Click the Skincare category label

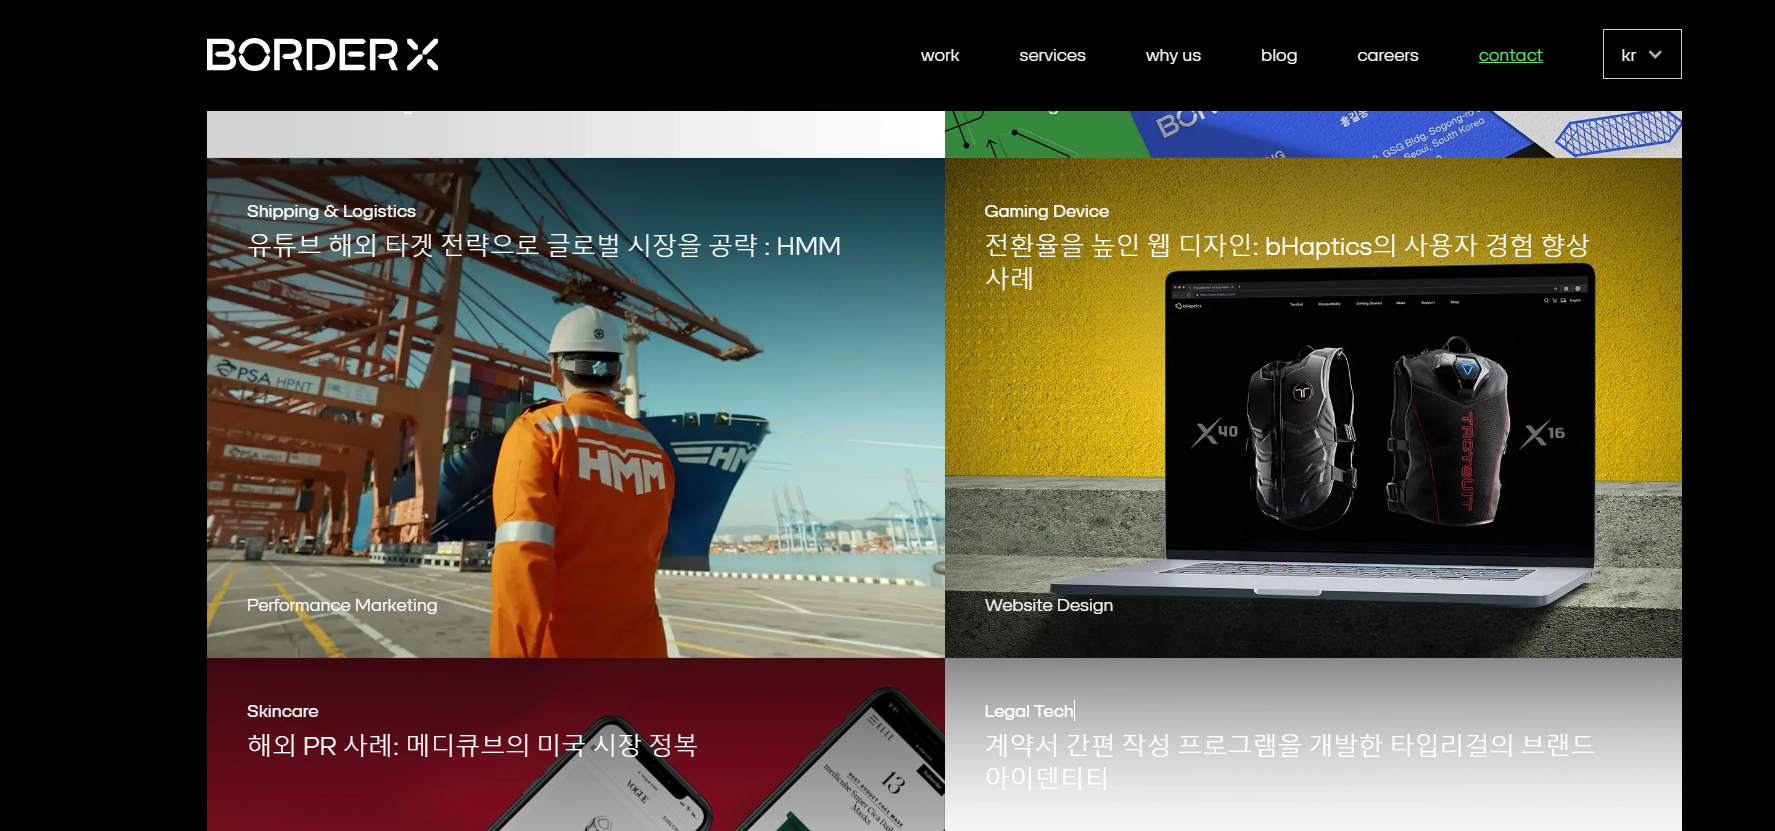click(282, 711)
